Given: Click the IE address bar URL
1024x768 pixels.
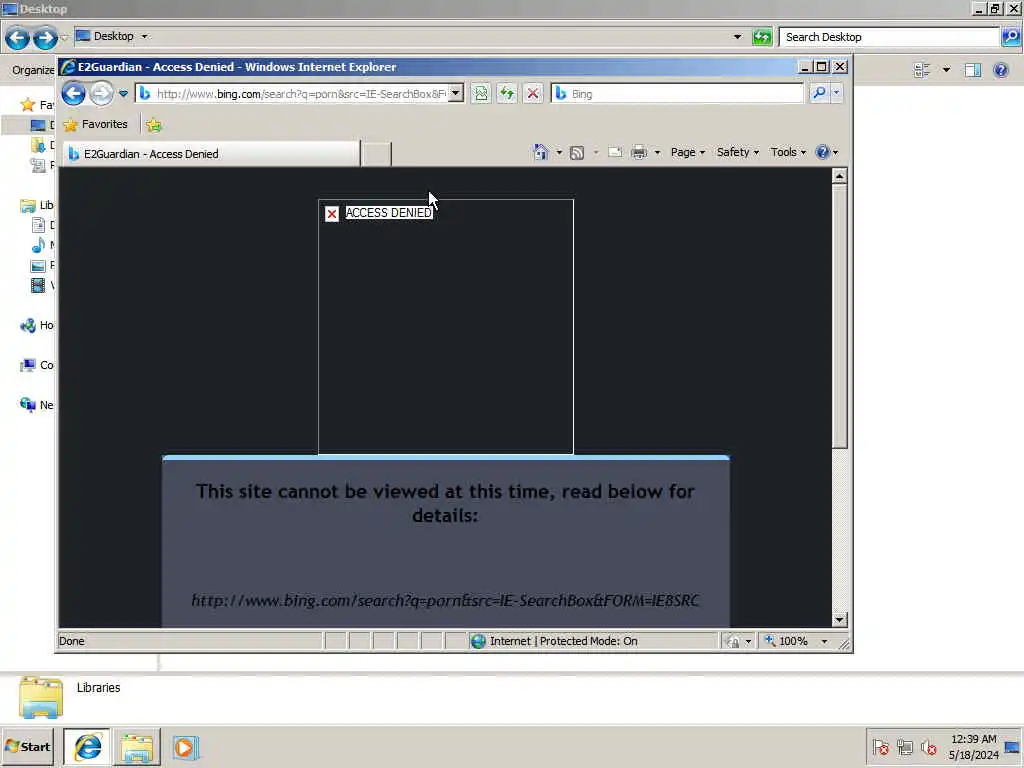Looking at the screenshot, I should [x=301, y=93].
